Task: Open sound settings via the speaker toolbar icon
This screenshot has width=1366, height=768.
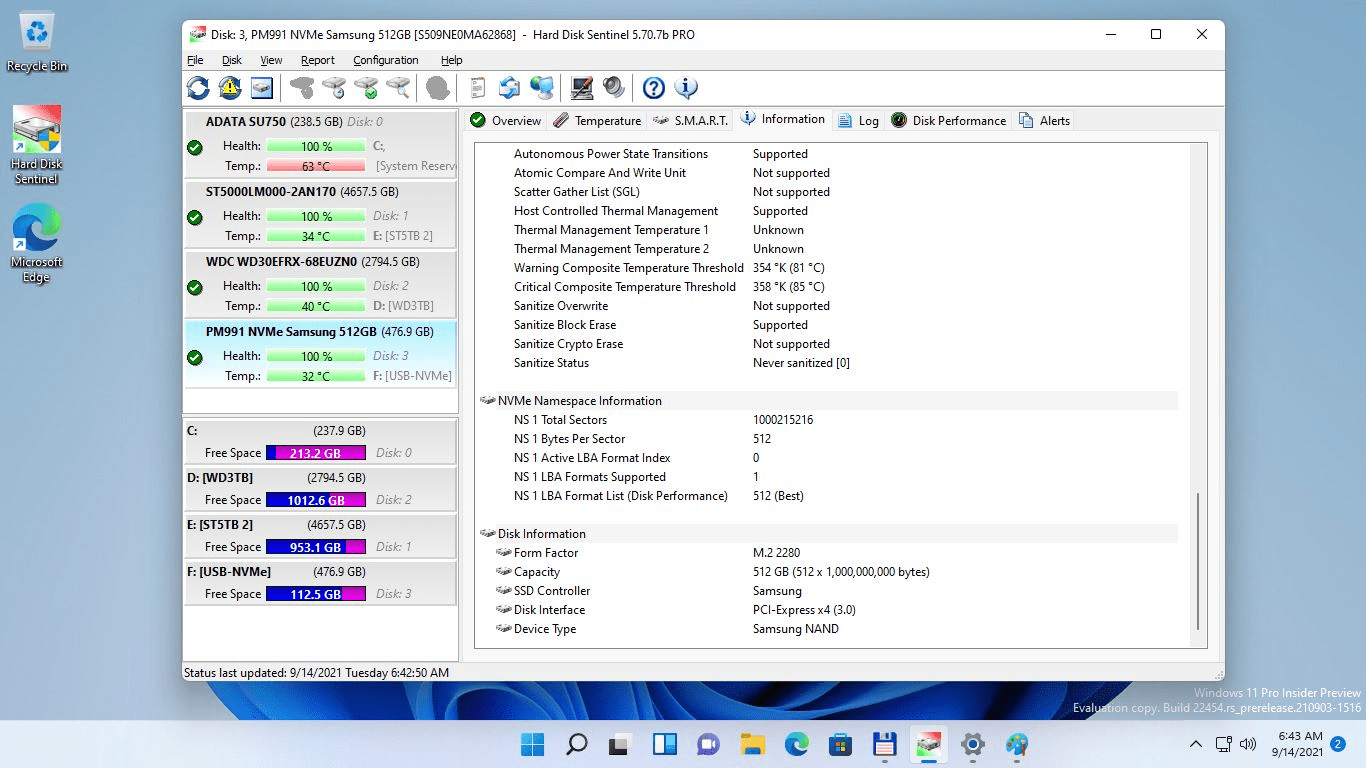Action: [x=613, y=88]
